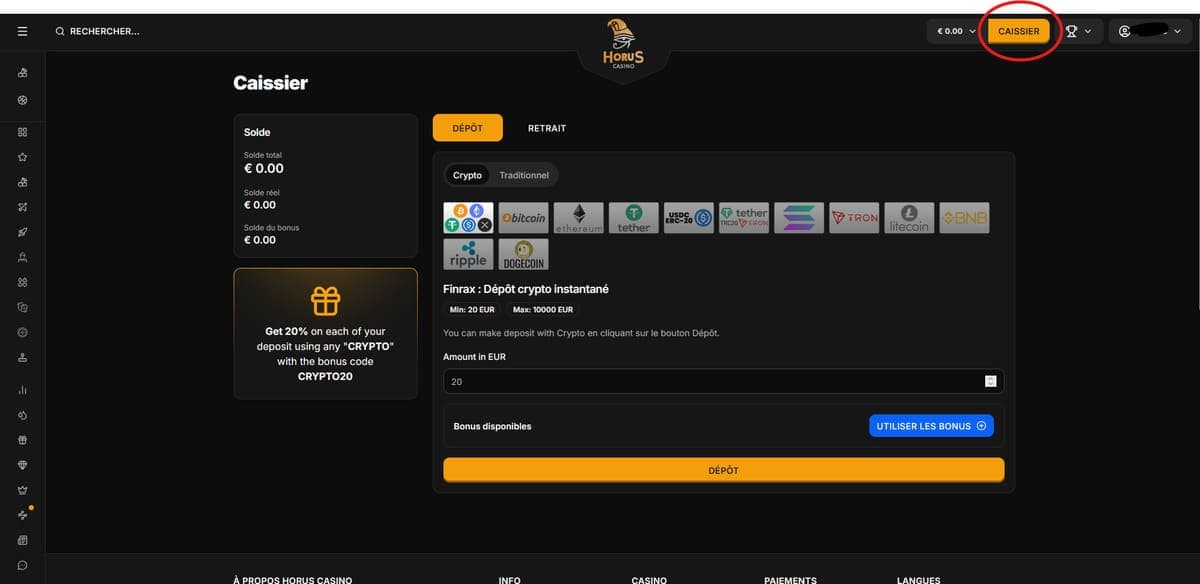Click the 'Solde du bonus' label

point(271,227)
